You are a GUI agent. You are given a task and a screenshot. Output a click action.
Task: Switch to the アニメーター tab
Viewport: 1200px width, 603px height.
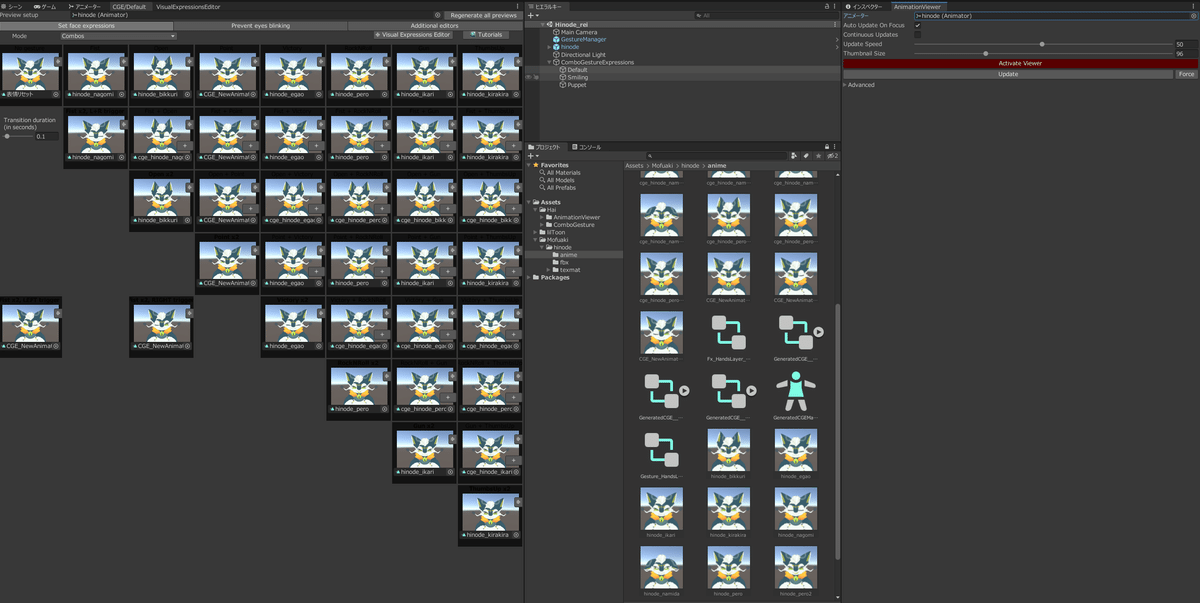[x=83, y=6]
